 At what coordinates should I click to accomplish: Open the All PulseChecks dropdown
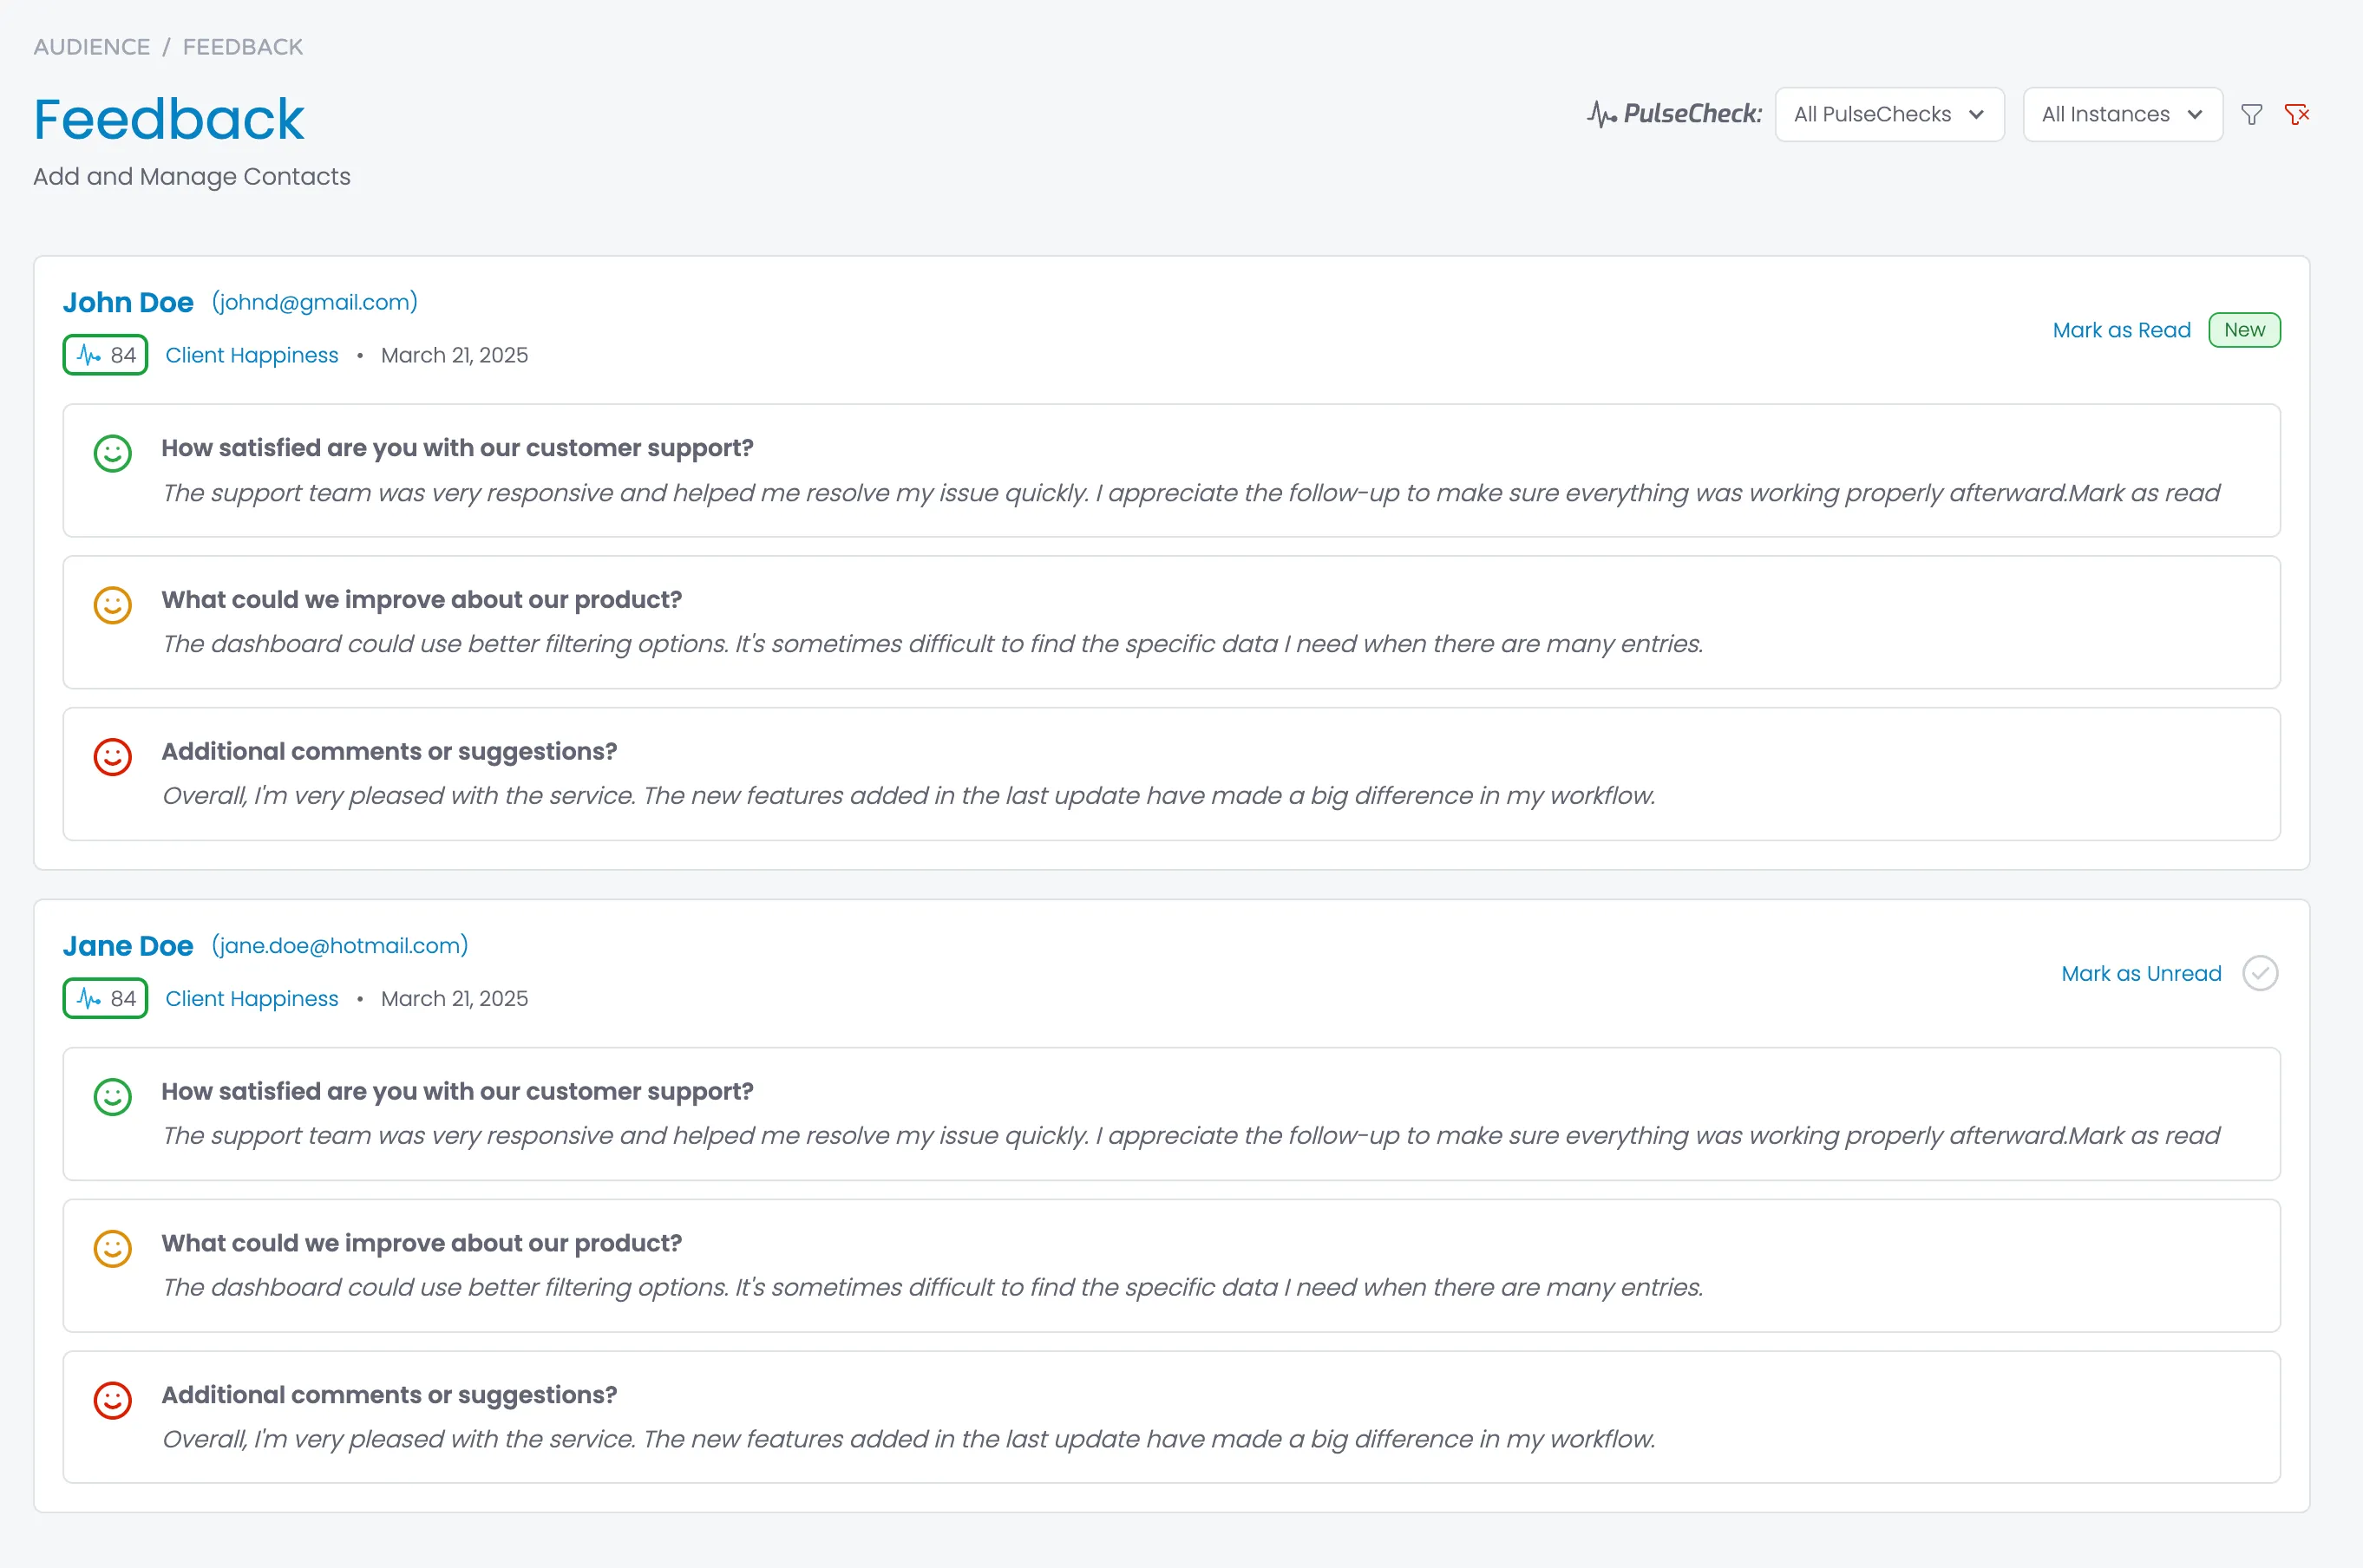pos(1889,114)
